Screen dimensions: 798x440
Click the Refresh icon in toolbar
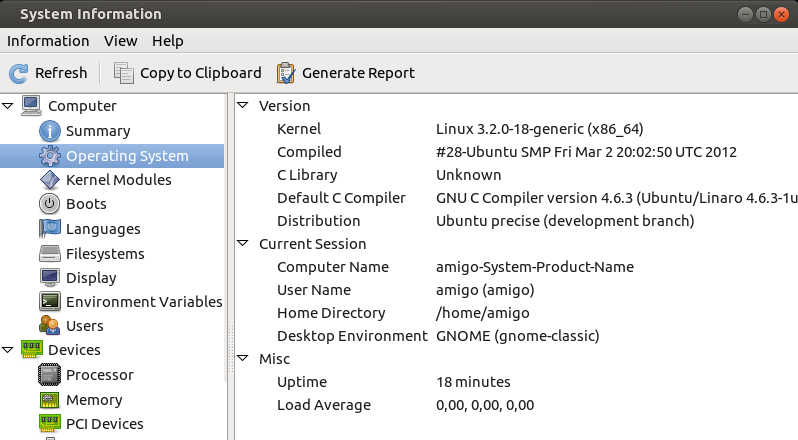pos(19,73)
